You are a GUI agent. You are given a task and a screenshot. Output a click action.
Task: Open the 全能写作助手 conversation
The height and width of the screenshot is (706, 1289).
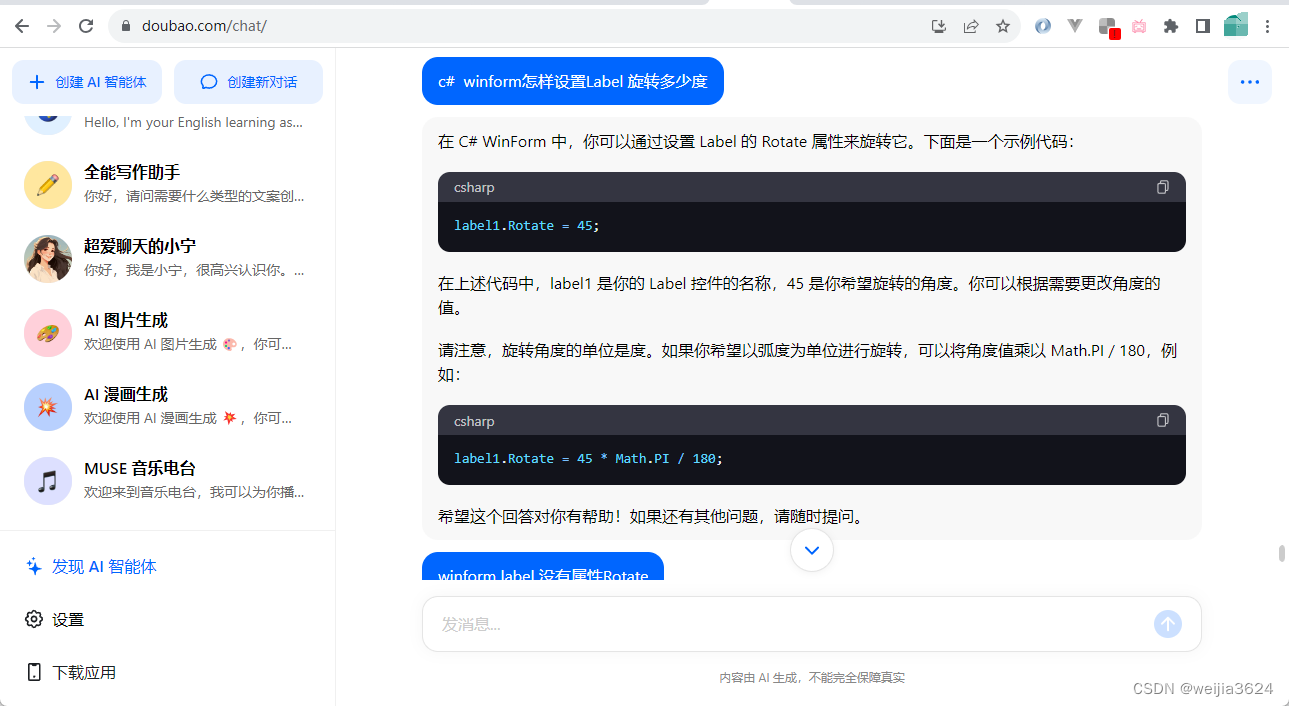coord(167,185)
